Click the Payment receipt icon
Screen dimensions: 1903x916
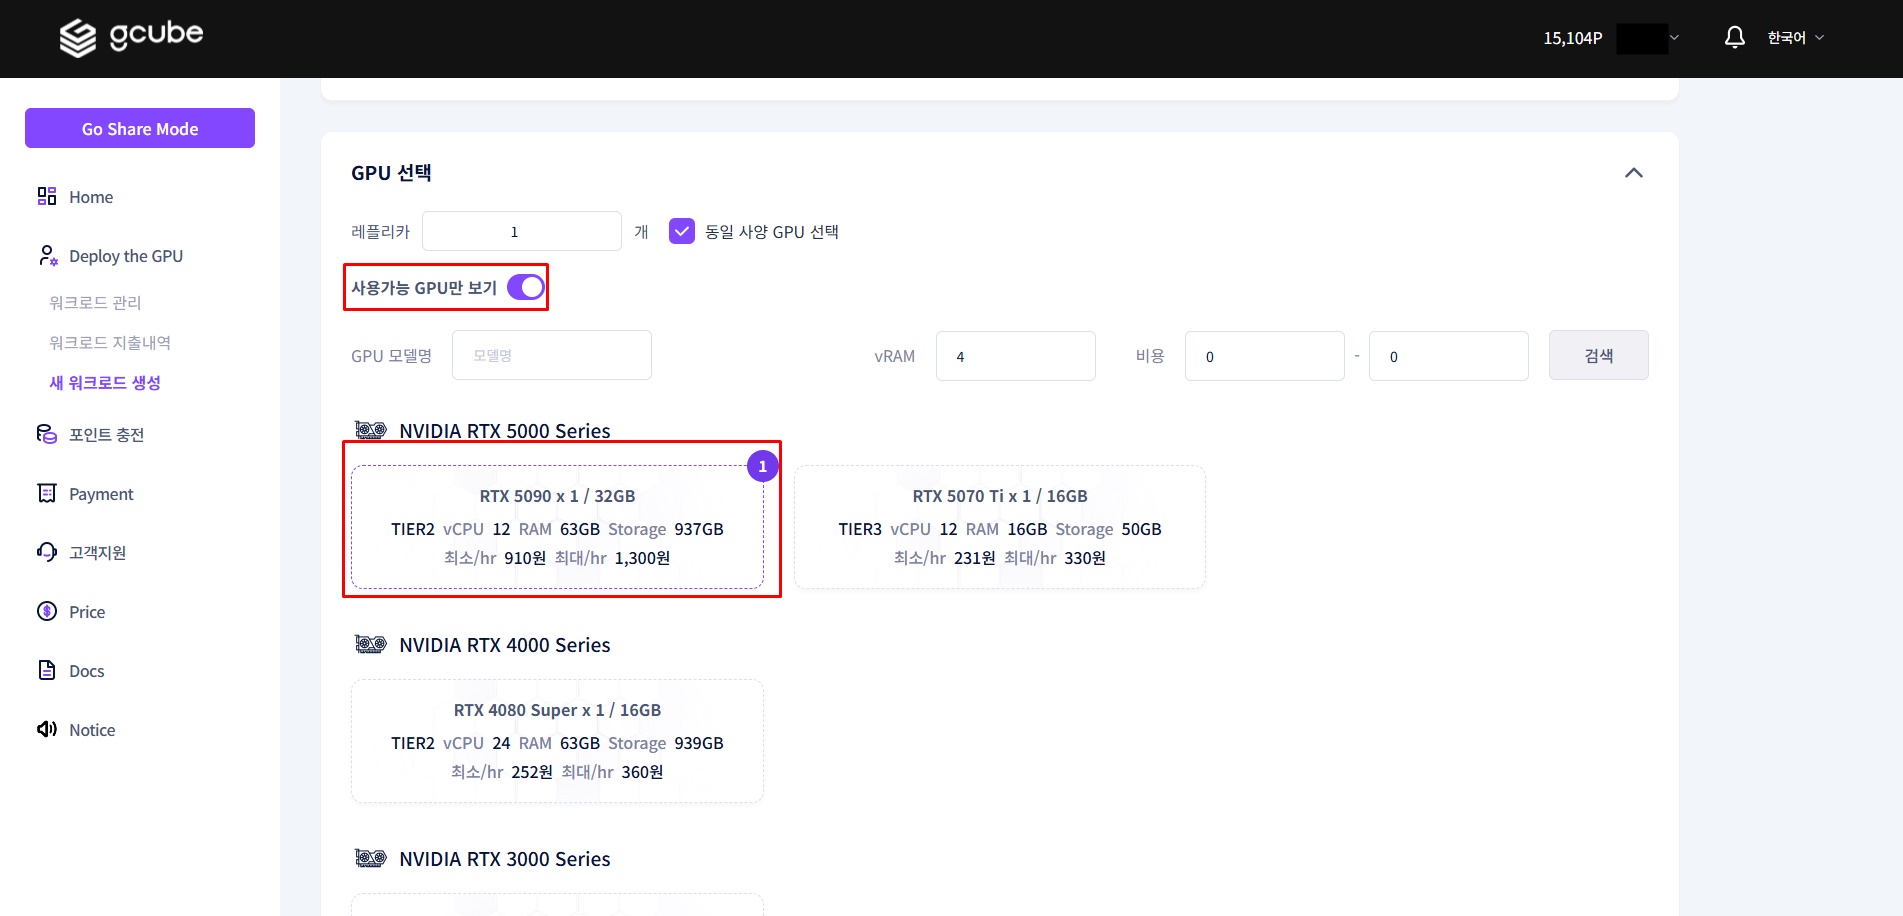coord(47,493)
